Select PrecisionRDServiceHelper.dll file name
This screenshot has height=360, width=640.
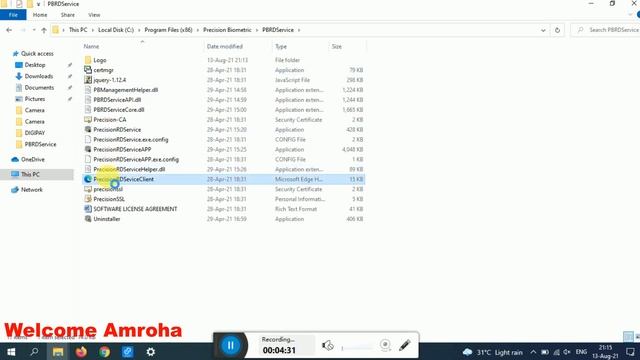[x=129, y=169]
